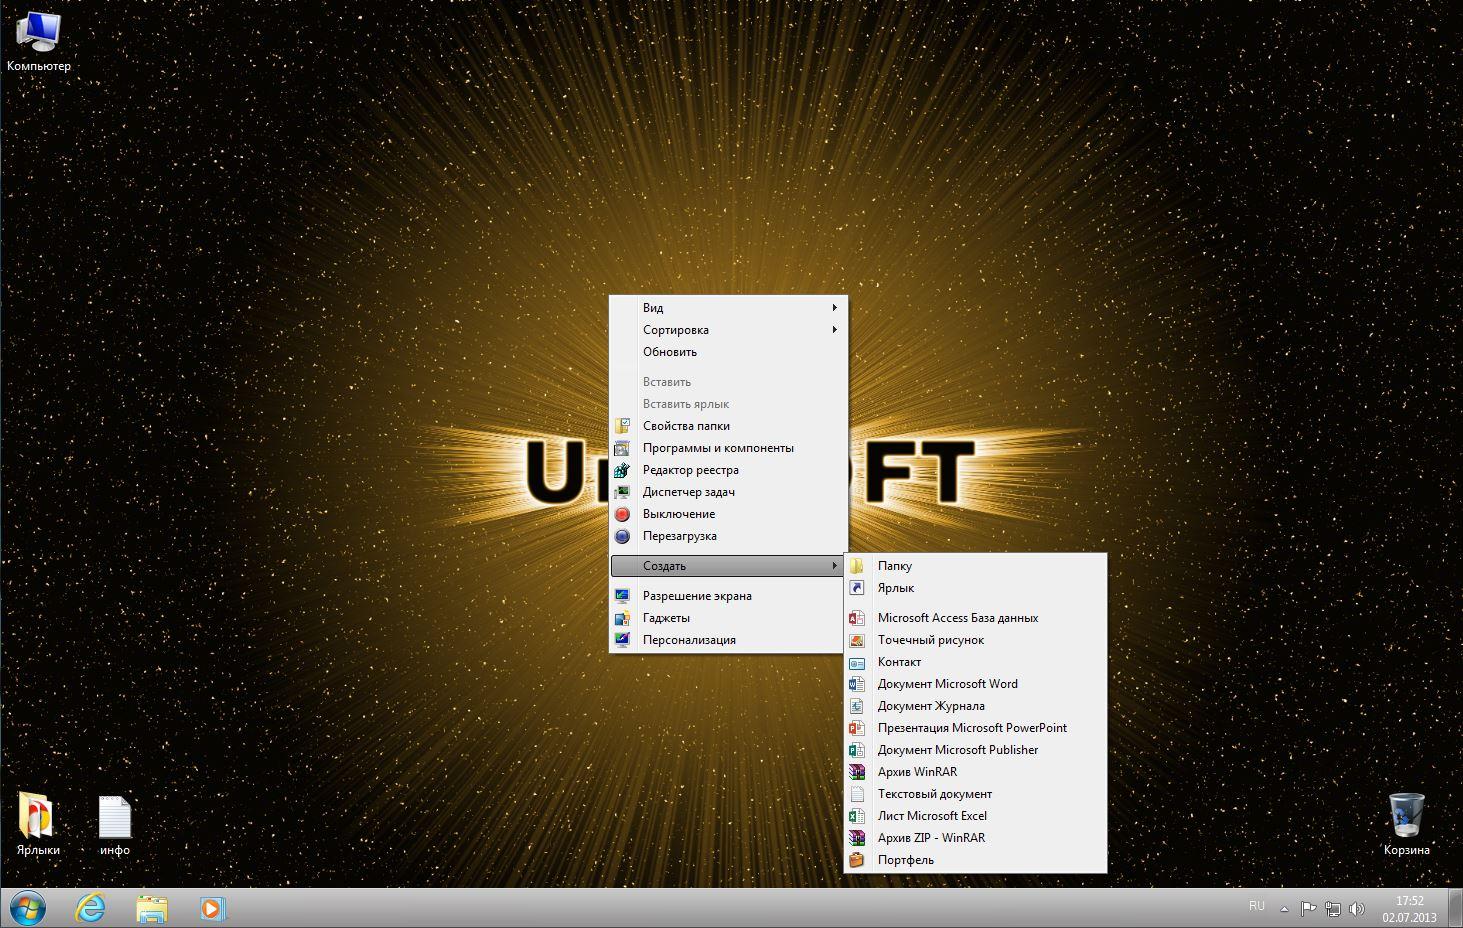The height and width of the screenshot is (928, 1463).
Task: Create a new Папку from submenu
Action: click(894, 566)
